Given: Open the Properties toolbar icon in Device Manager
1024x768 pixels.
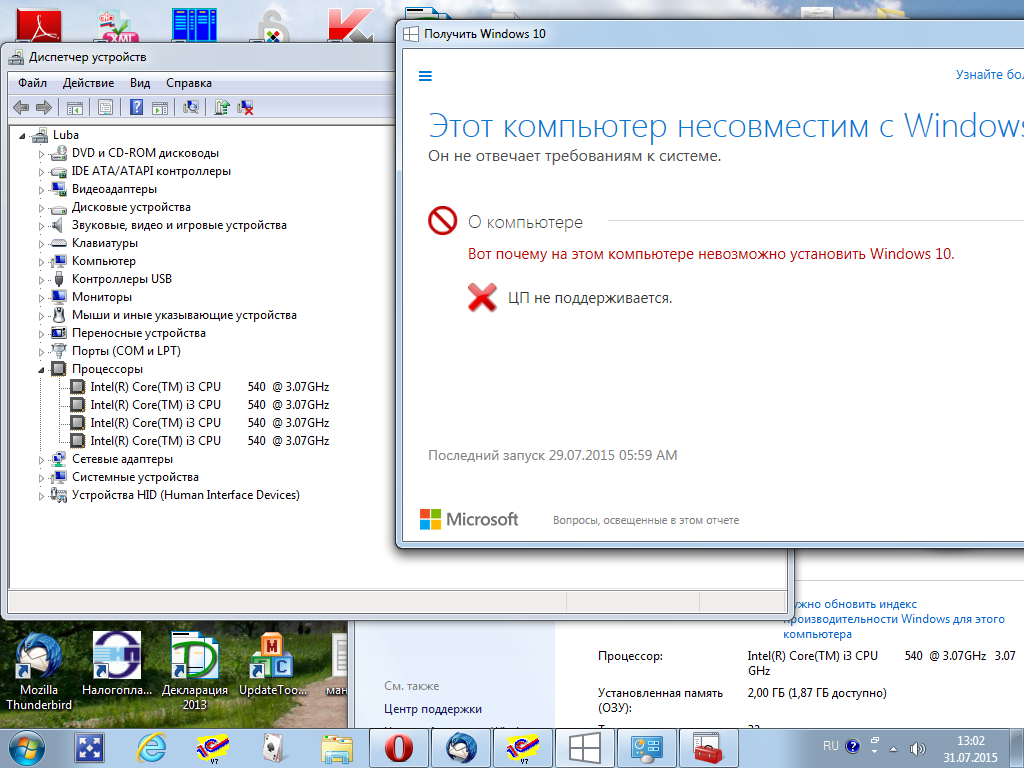Looking at the screenshot, I should pos(104,108).
